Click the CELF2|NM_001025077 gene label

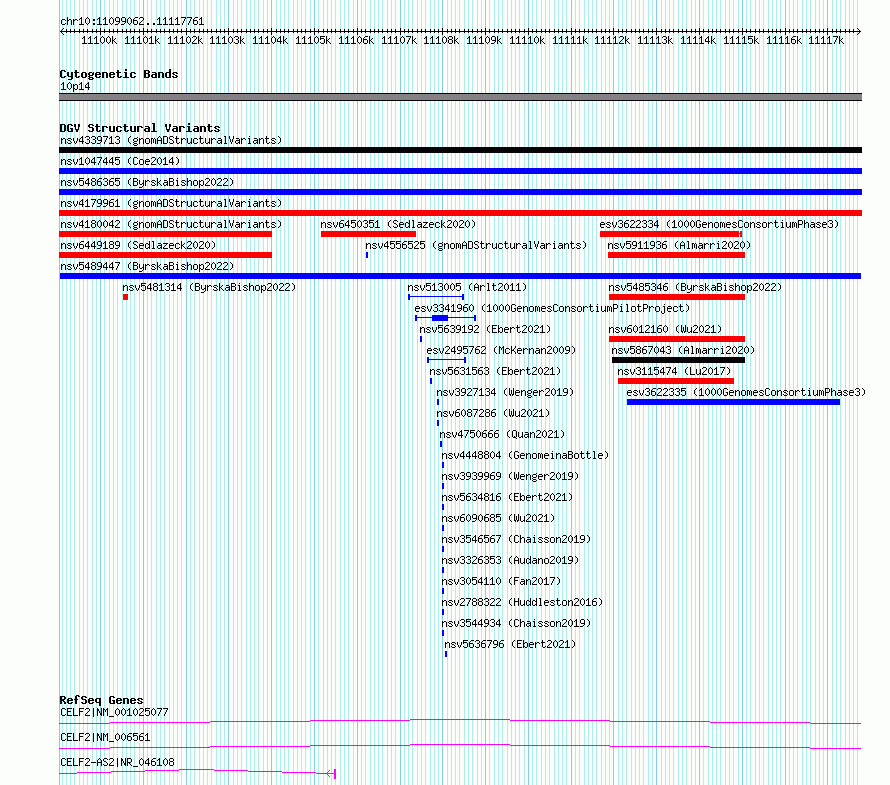114,712
